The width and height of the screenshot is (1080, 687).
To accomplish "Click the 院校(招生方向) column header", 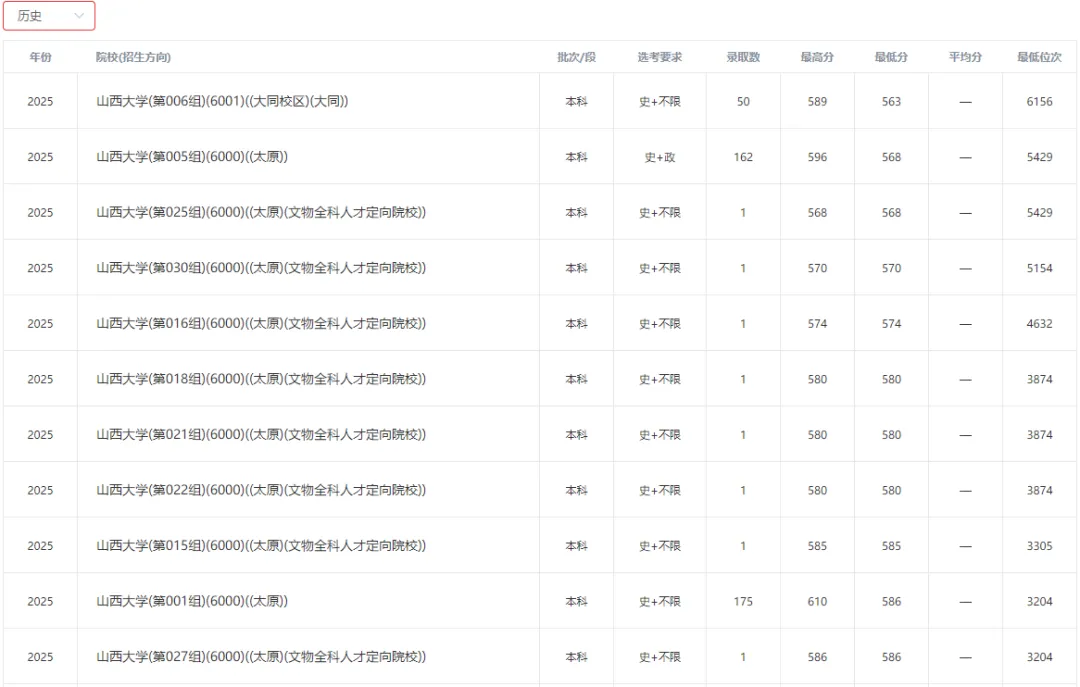I will (x=134, y=57).
